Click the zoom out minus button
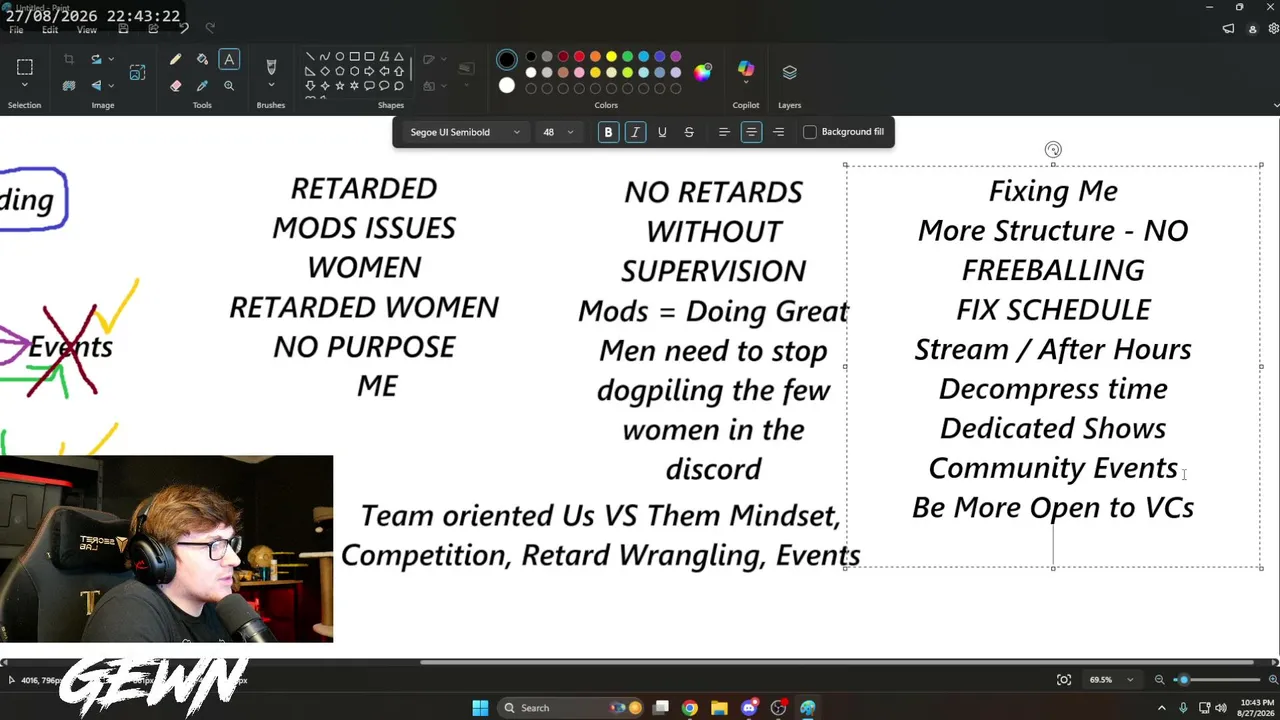 1160,680
